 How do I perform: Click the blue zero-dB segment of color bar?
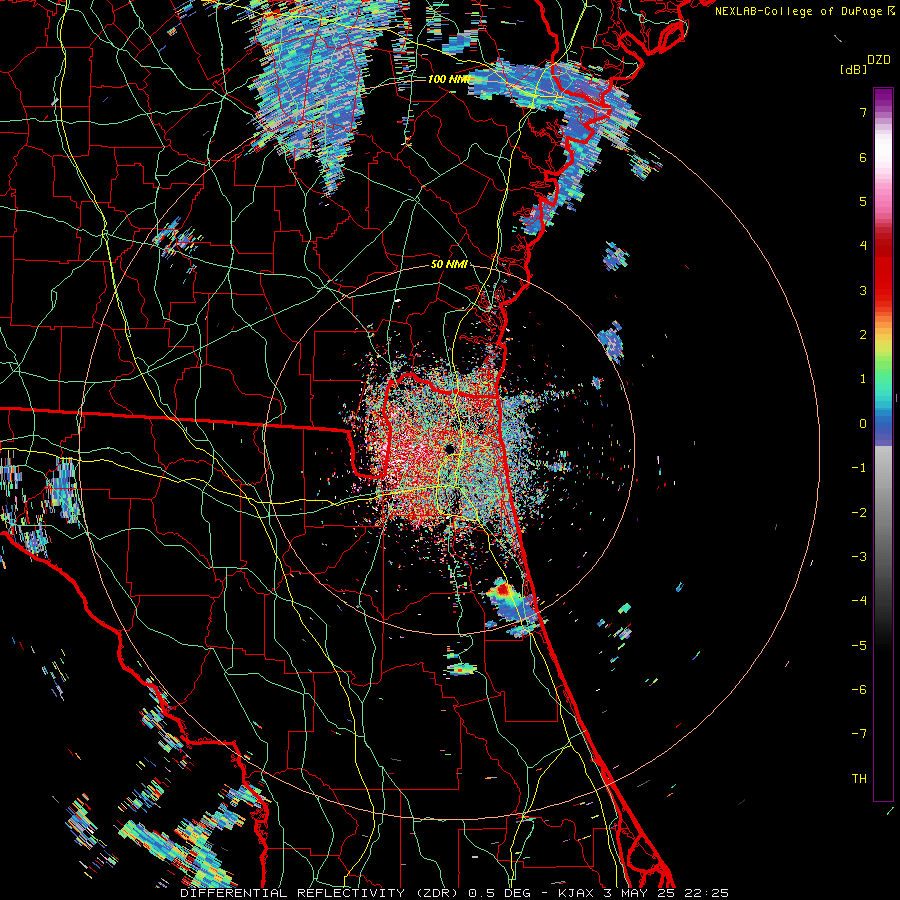(883, 425)
